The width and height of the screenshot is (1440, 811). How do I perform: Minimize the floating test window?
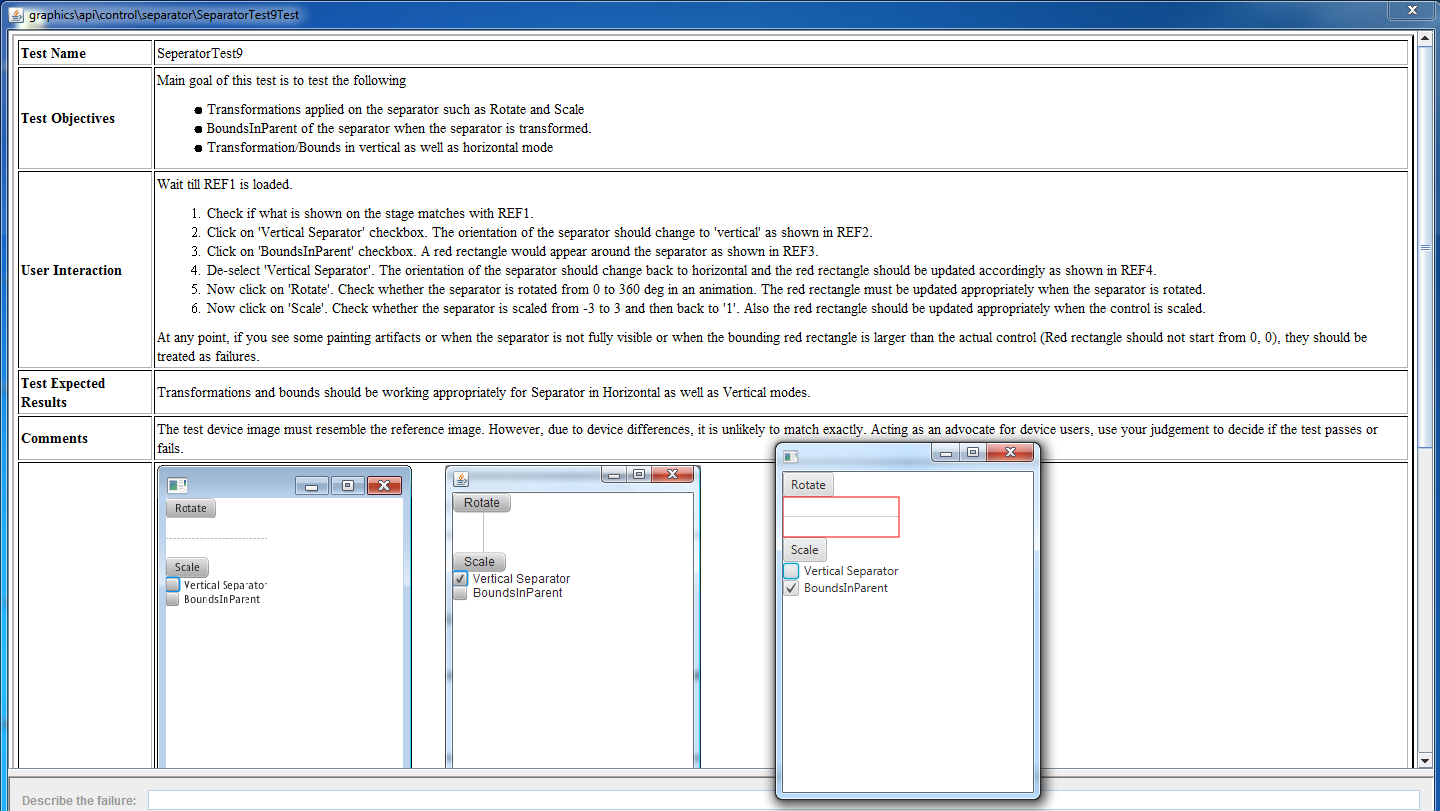(945, 453)
